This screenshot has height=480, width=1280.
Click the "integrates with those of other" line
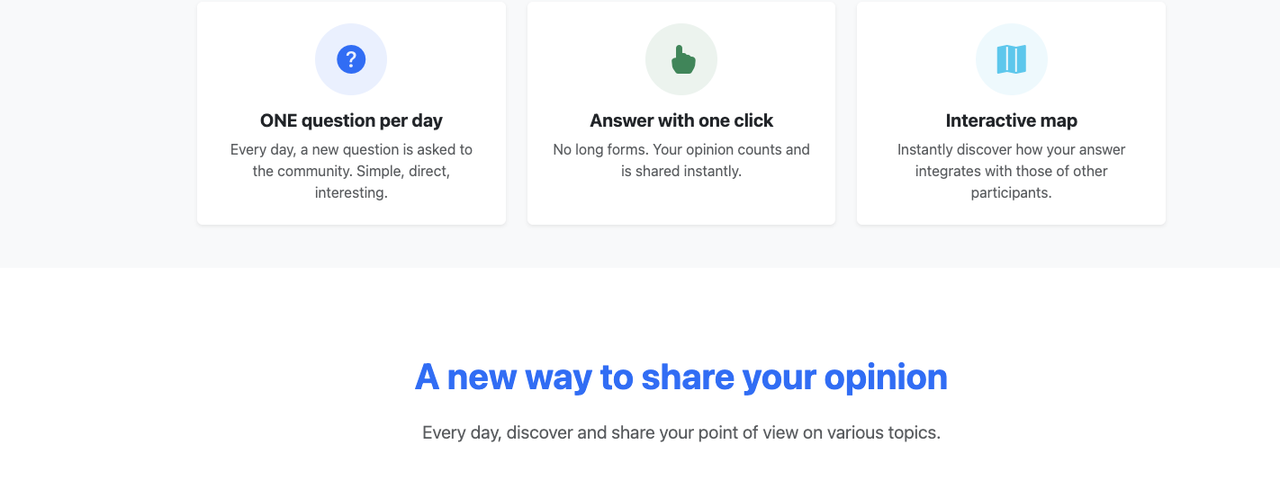pos(1011,171)
